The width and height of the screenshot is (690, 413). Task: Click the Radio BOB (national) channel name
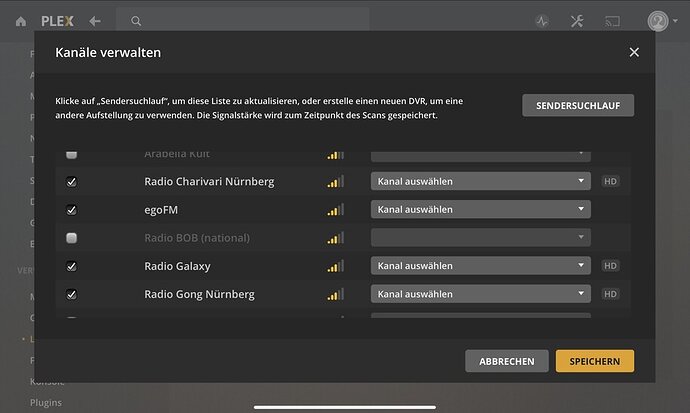(197, 238)
